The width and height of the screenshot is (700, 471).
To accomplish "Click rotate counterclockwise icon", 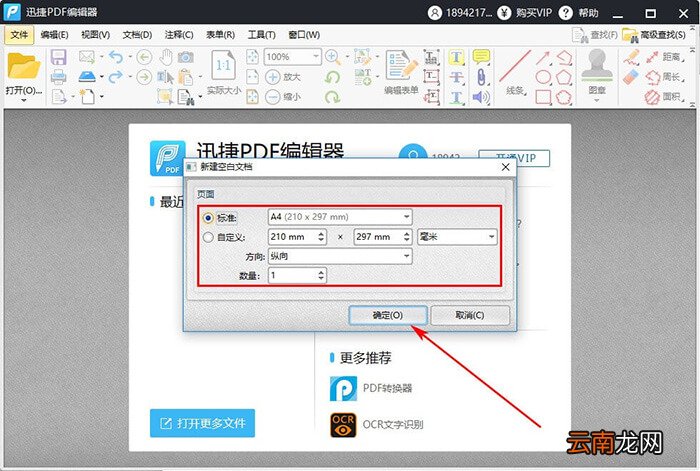I will click(332, 77).
